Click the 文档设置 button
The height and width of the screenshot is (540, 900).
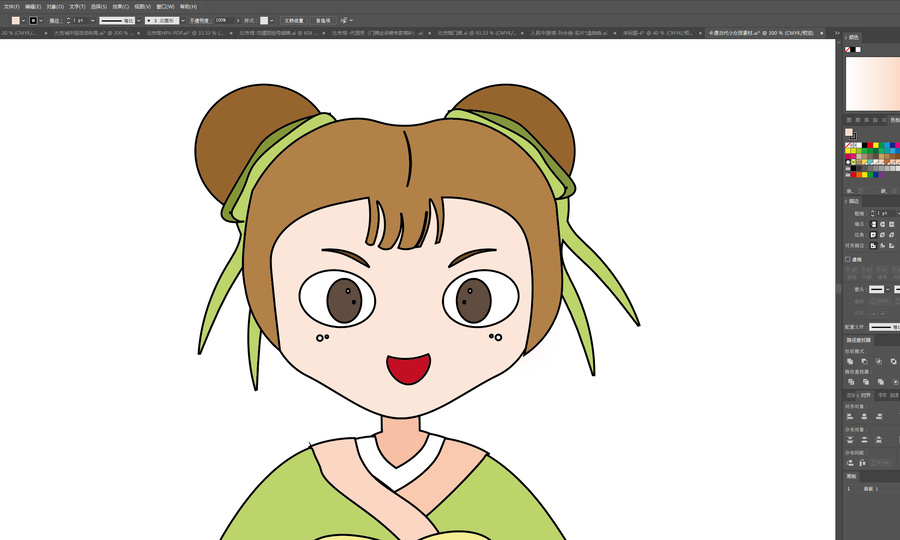point(293,21)
